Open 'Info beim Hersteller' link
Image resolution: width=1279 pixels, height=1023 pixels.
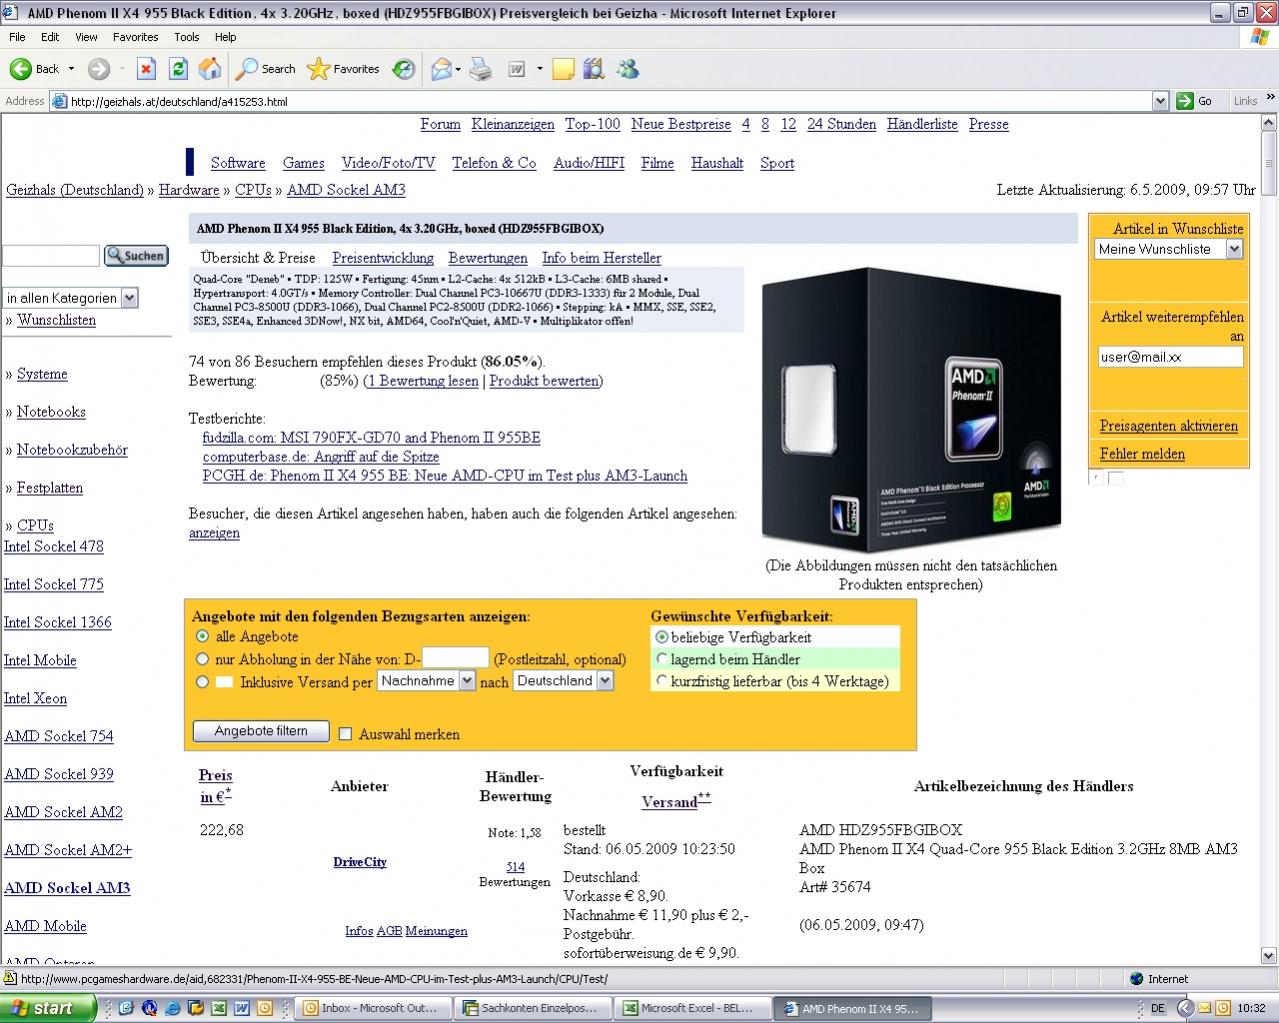[601, 258]
